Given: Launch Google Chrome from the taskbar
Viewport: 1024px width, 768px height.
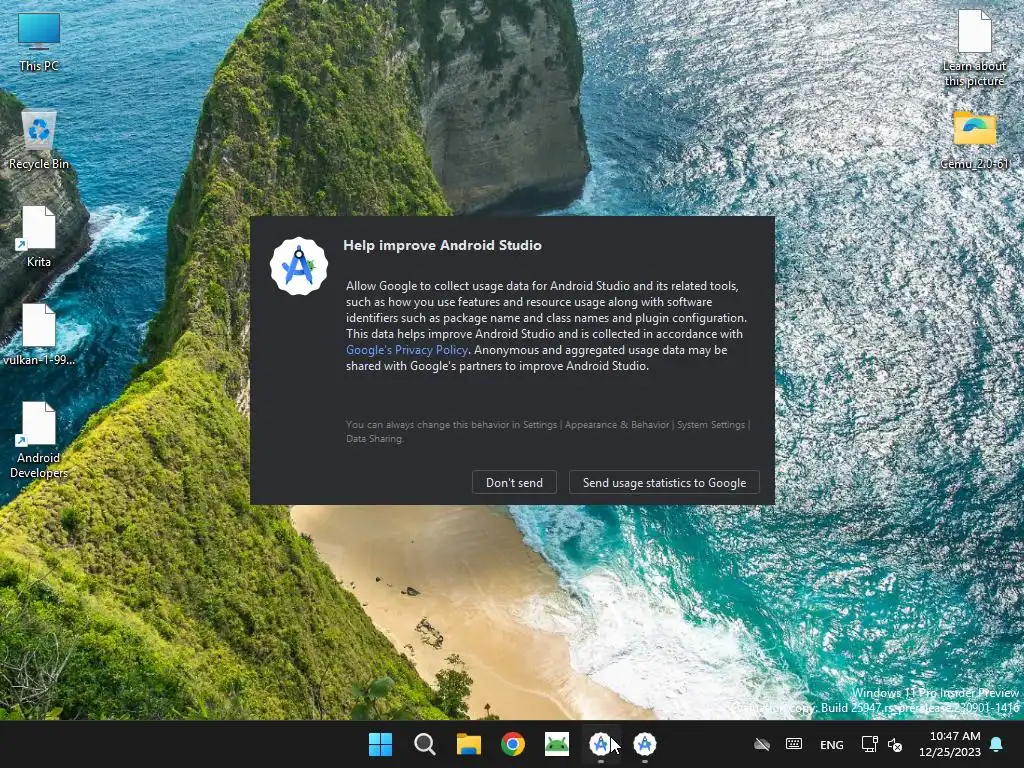Looking at the screenshot, I should [513, 744].
